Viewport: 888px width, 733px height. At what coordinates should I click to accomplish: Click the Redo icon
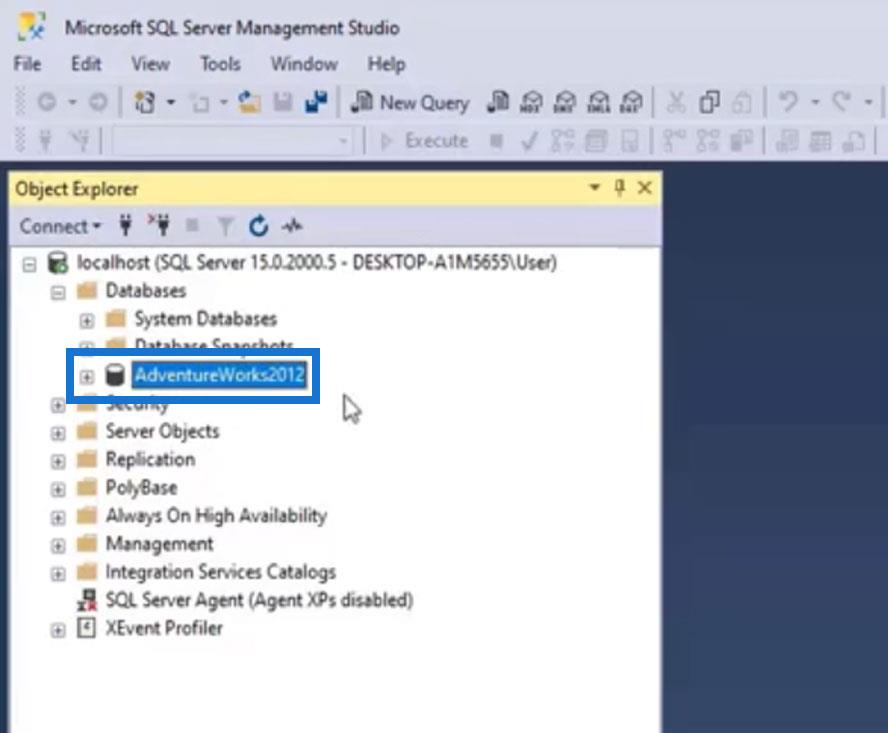coord(841,102)
